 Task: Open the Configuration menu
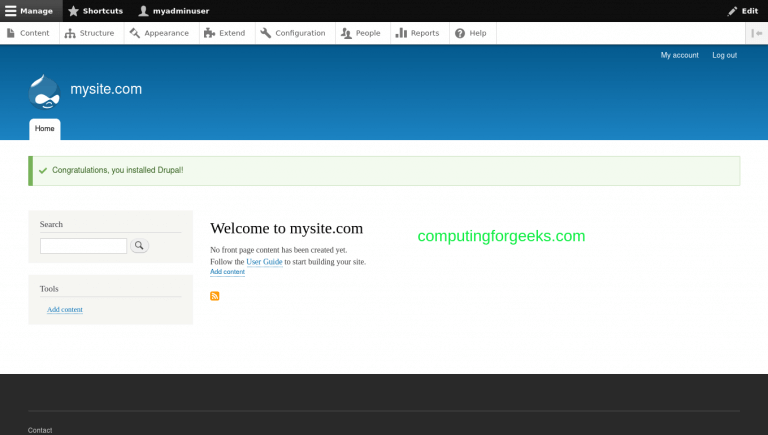point(293,33)
